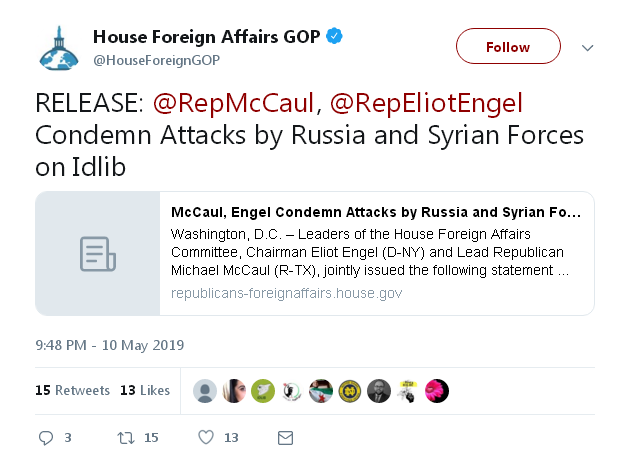Open the @HouseForeignGOP handle

click(x=156, y=60)
